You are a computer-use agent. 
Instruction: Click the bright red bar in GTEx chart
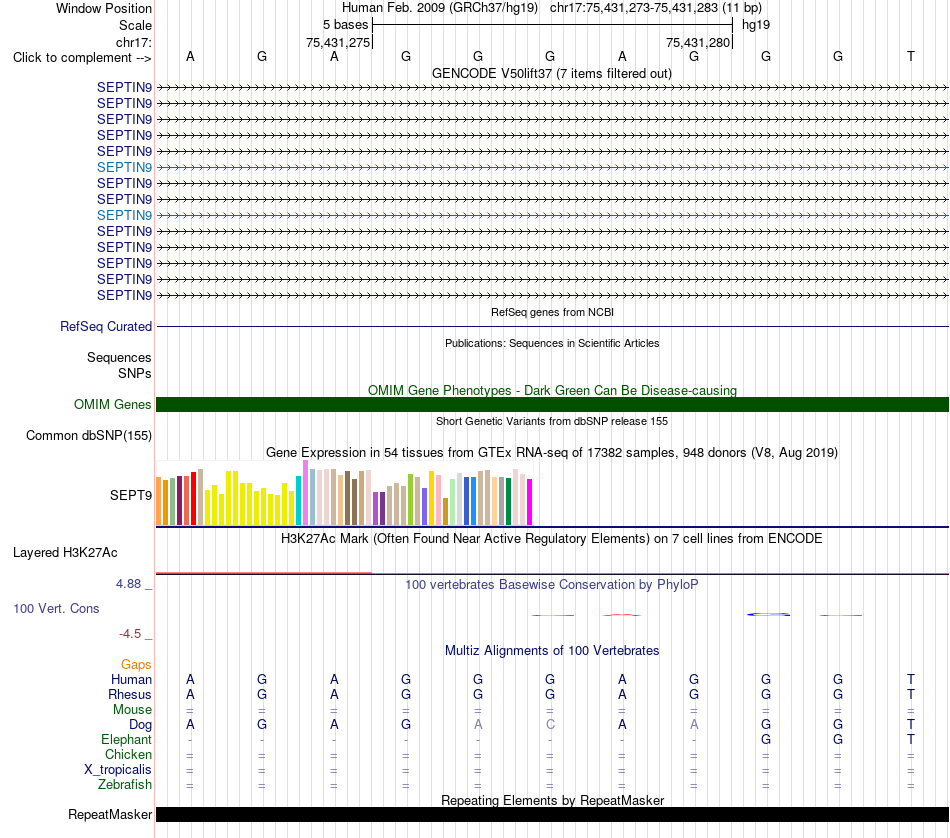point(193,498)
